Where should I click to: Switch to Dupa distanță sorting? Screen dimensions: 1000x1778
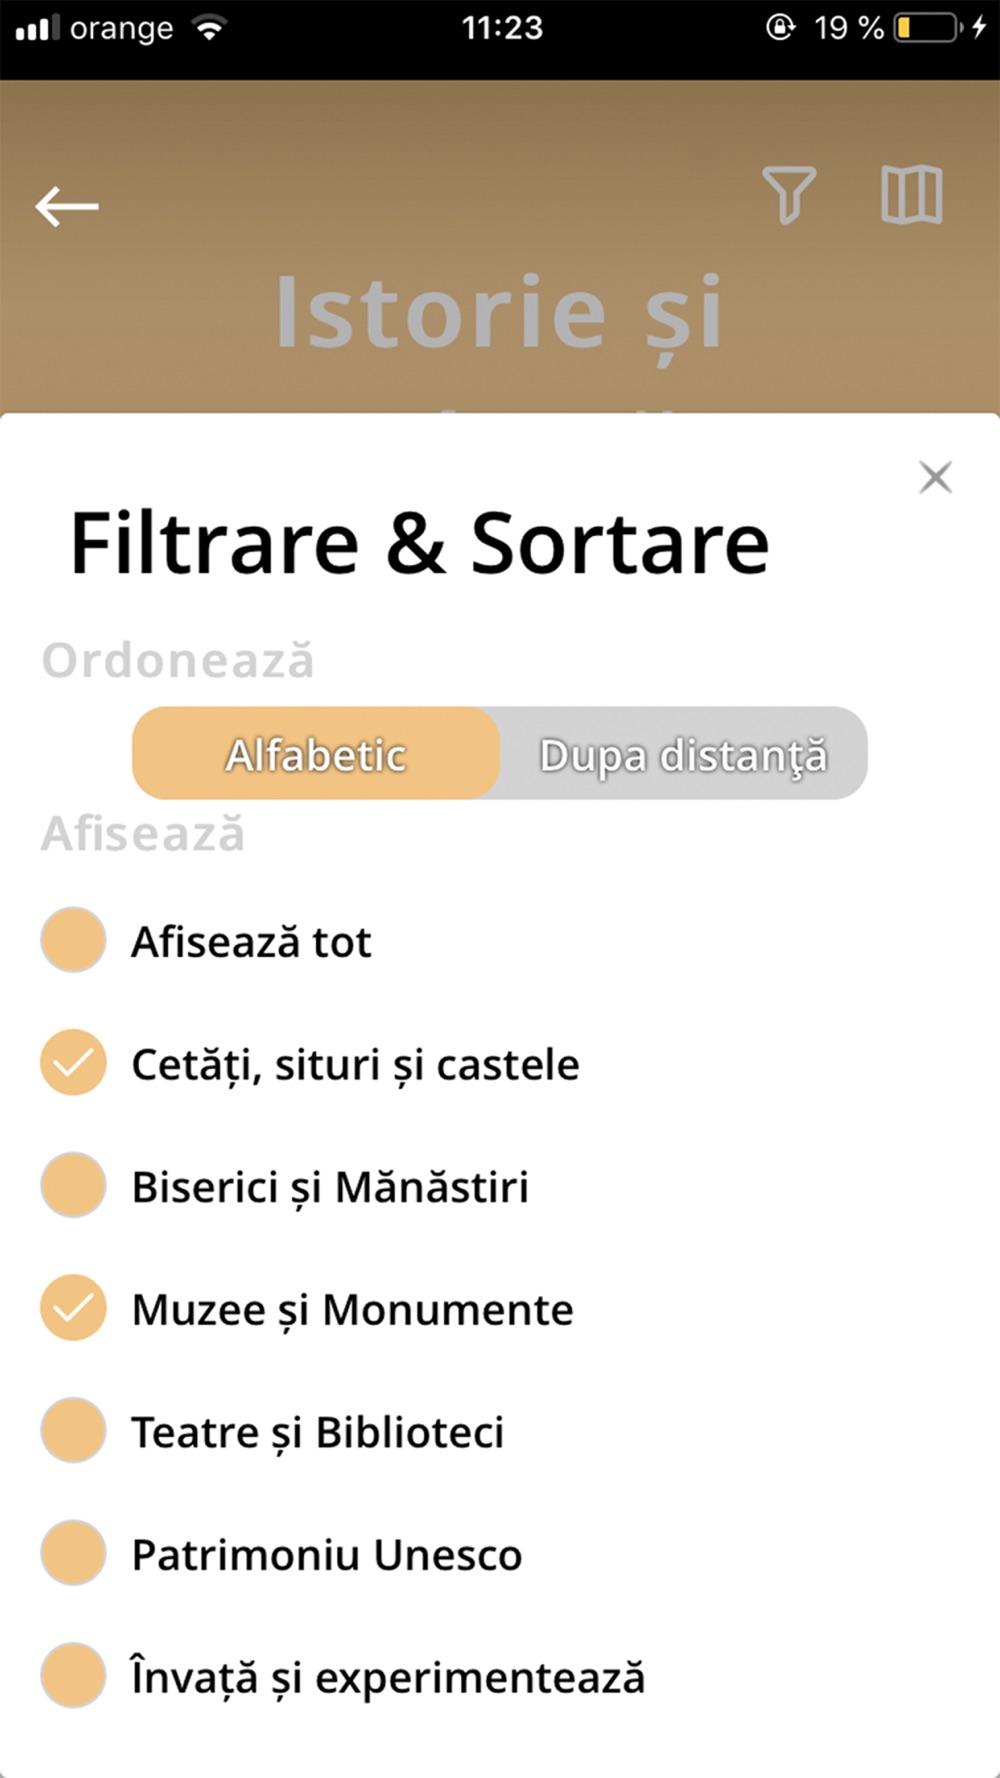[x=684, y=754]
